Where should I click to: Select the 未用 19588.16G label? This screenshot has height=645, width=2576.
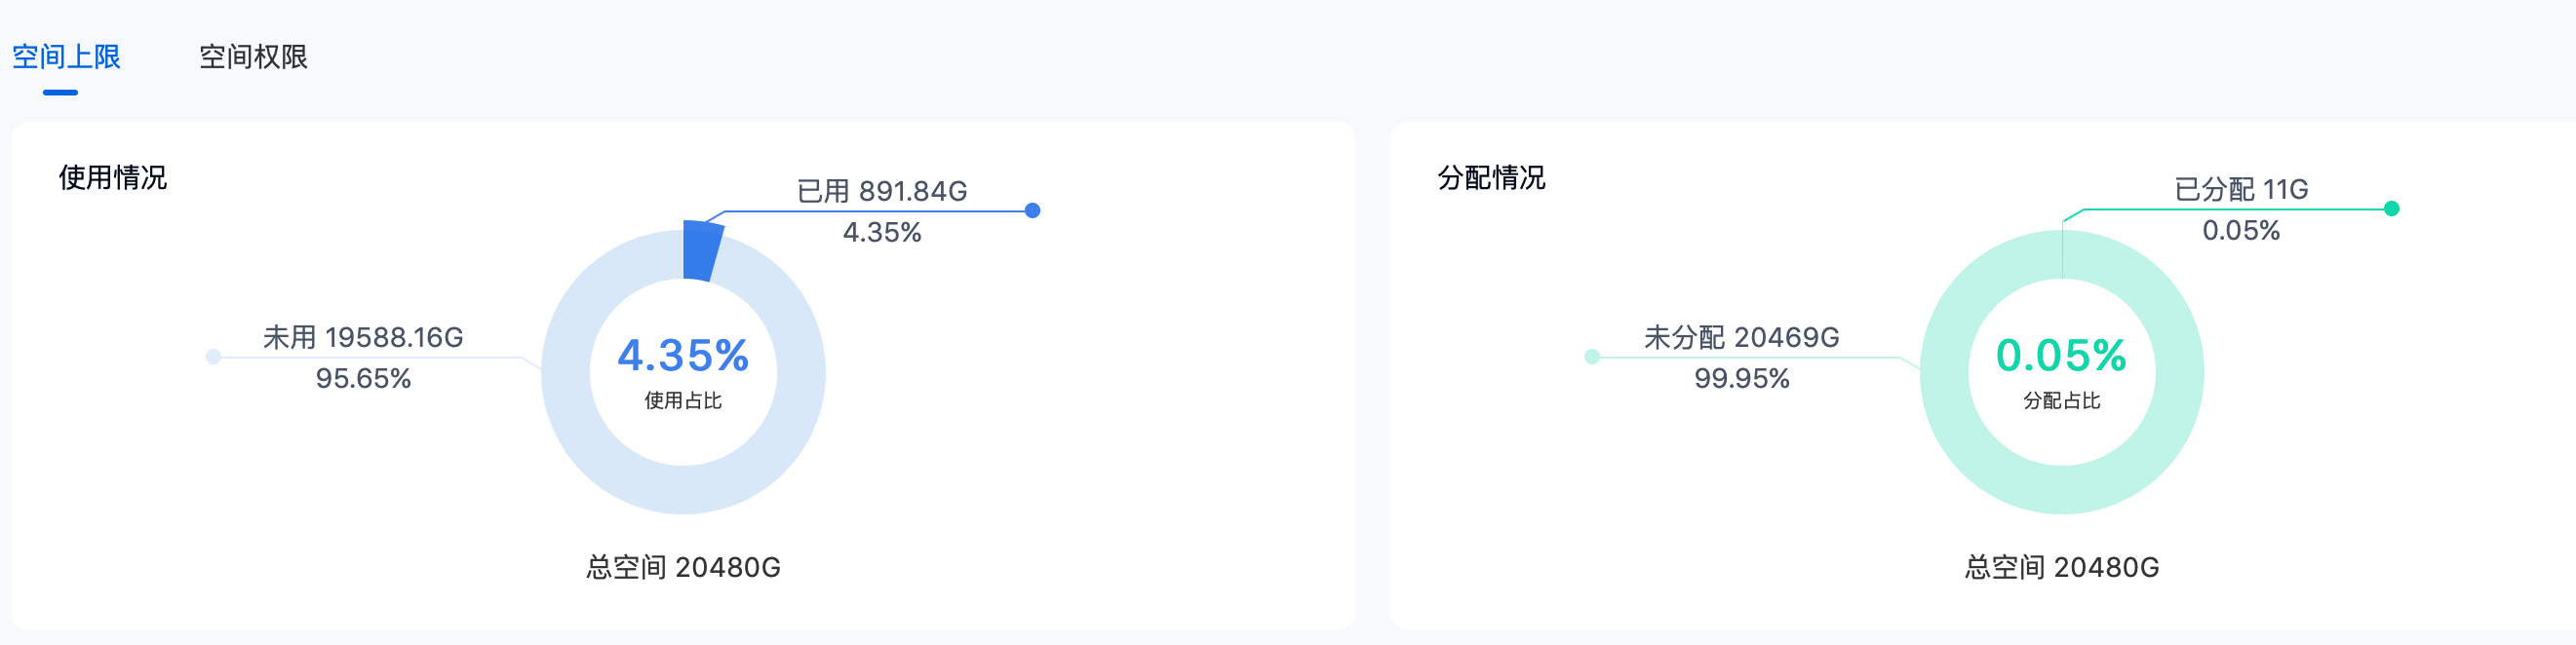coord(363,337)
